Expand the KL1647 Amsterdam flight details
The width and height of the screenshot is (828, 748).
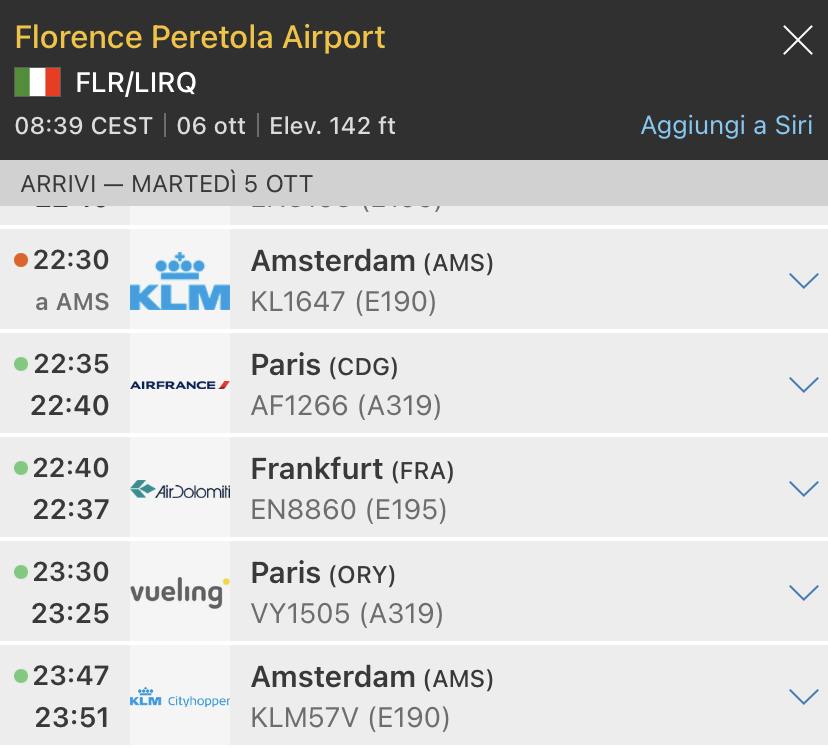(803, 281)
